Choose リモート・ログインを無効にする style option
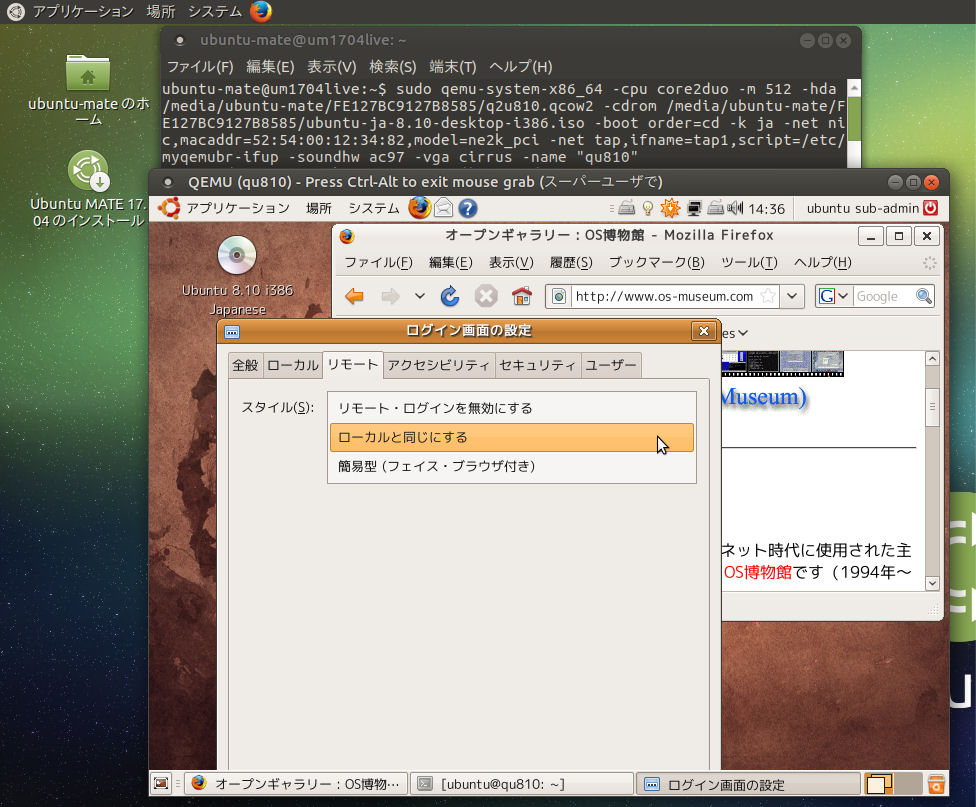The height and width of the screenshot is (807, 976). [512, 408]
